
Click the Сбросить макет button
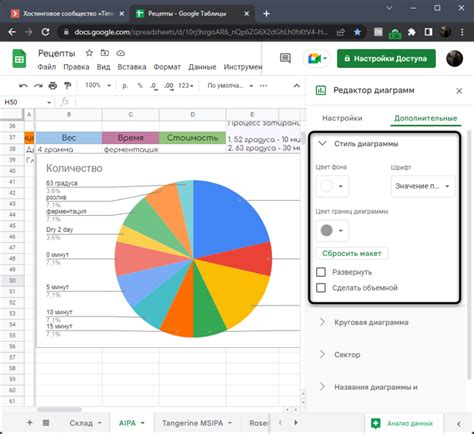click(x=352, y=253)
